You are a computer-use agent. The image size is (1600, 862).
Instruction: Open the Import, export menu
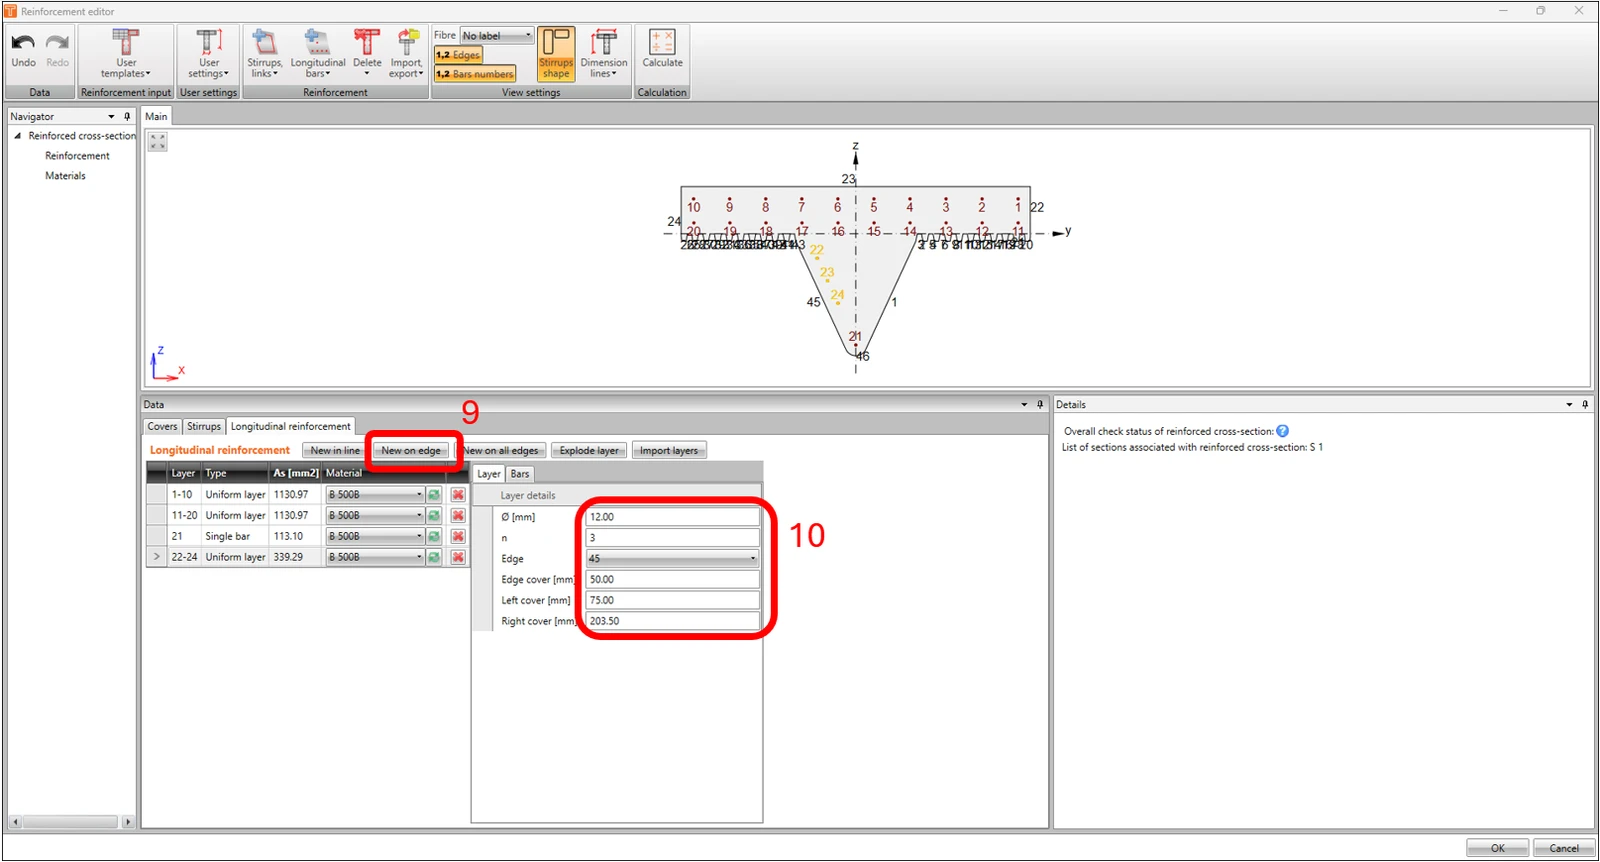406,55
